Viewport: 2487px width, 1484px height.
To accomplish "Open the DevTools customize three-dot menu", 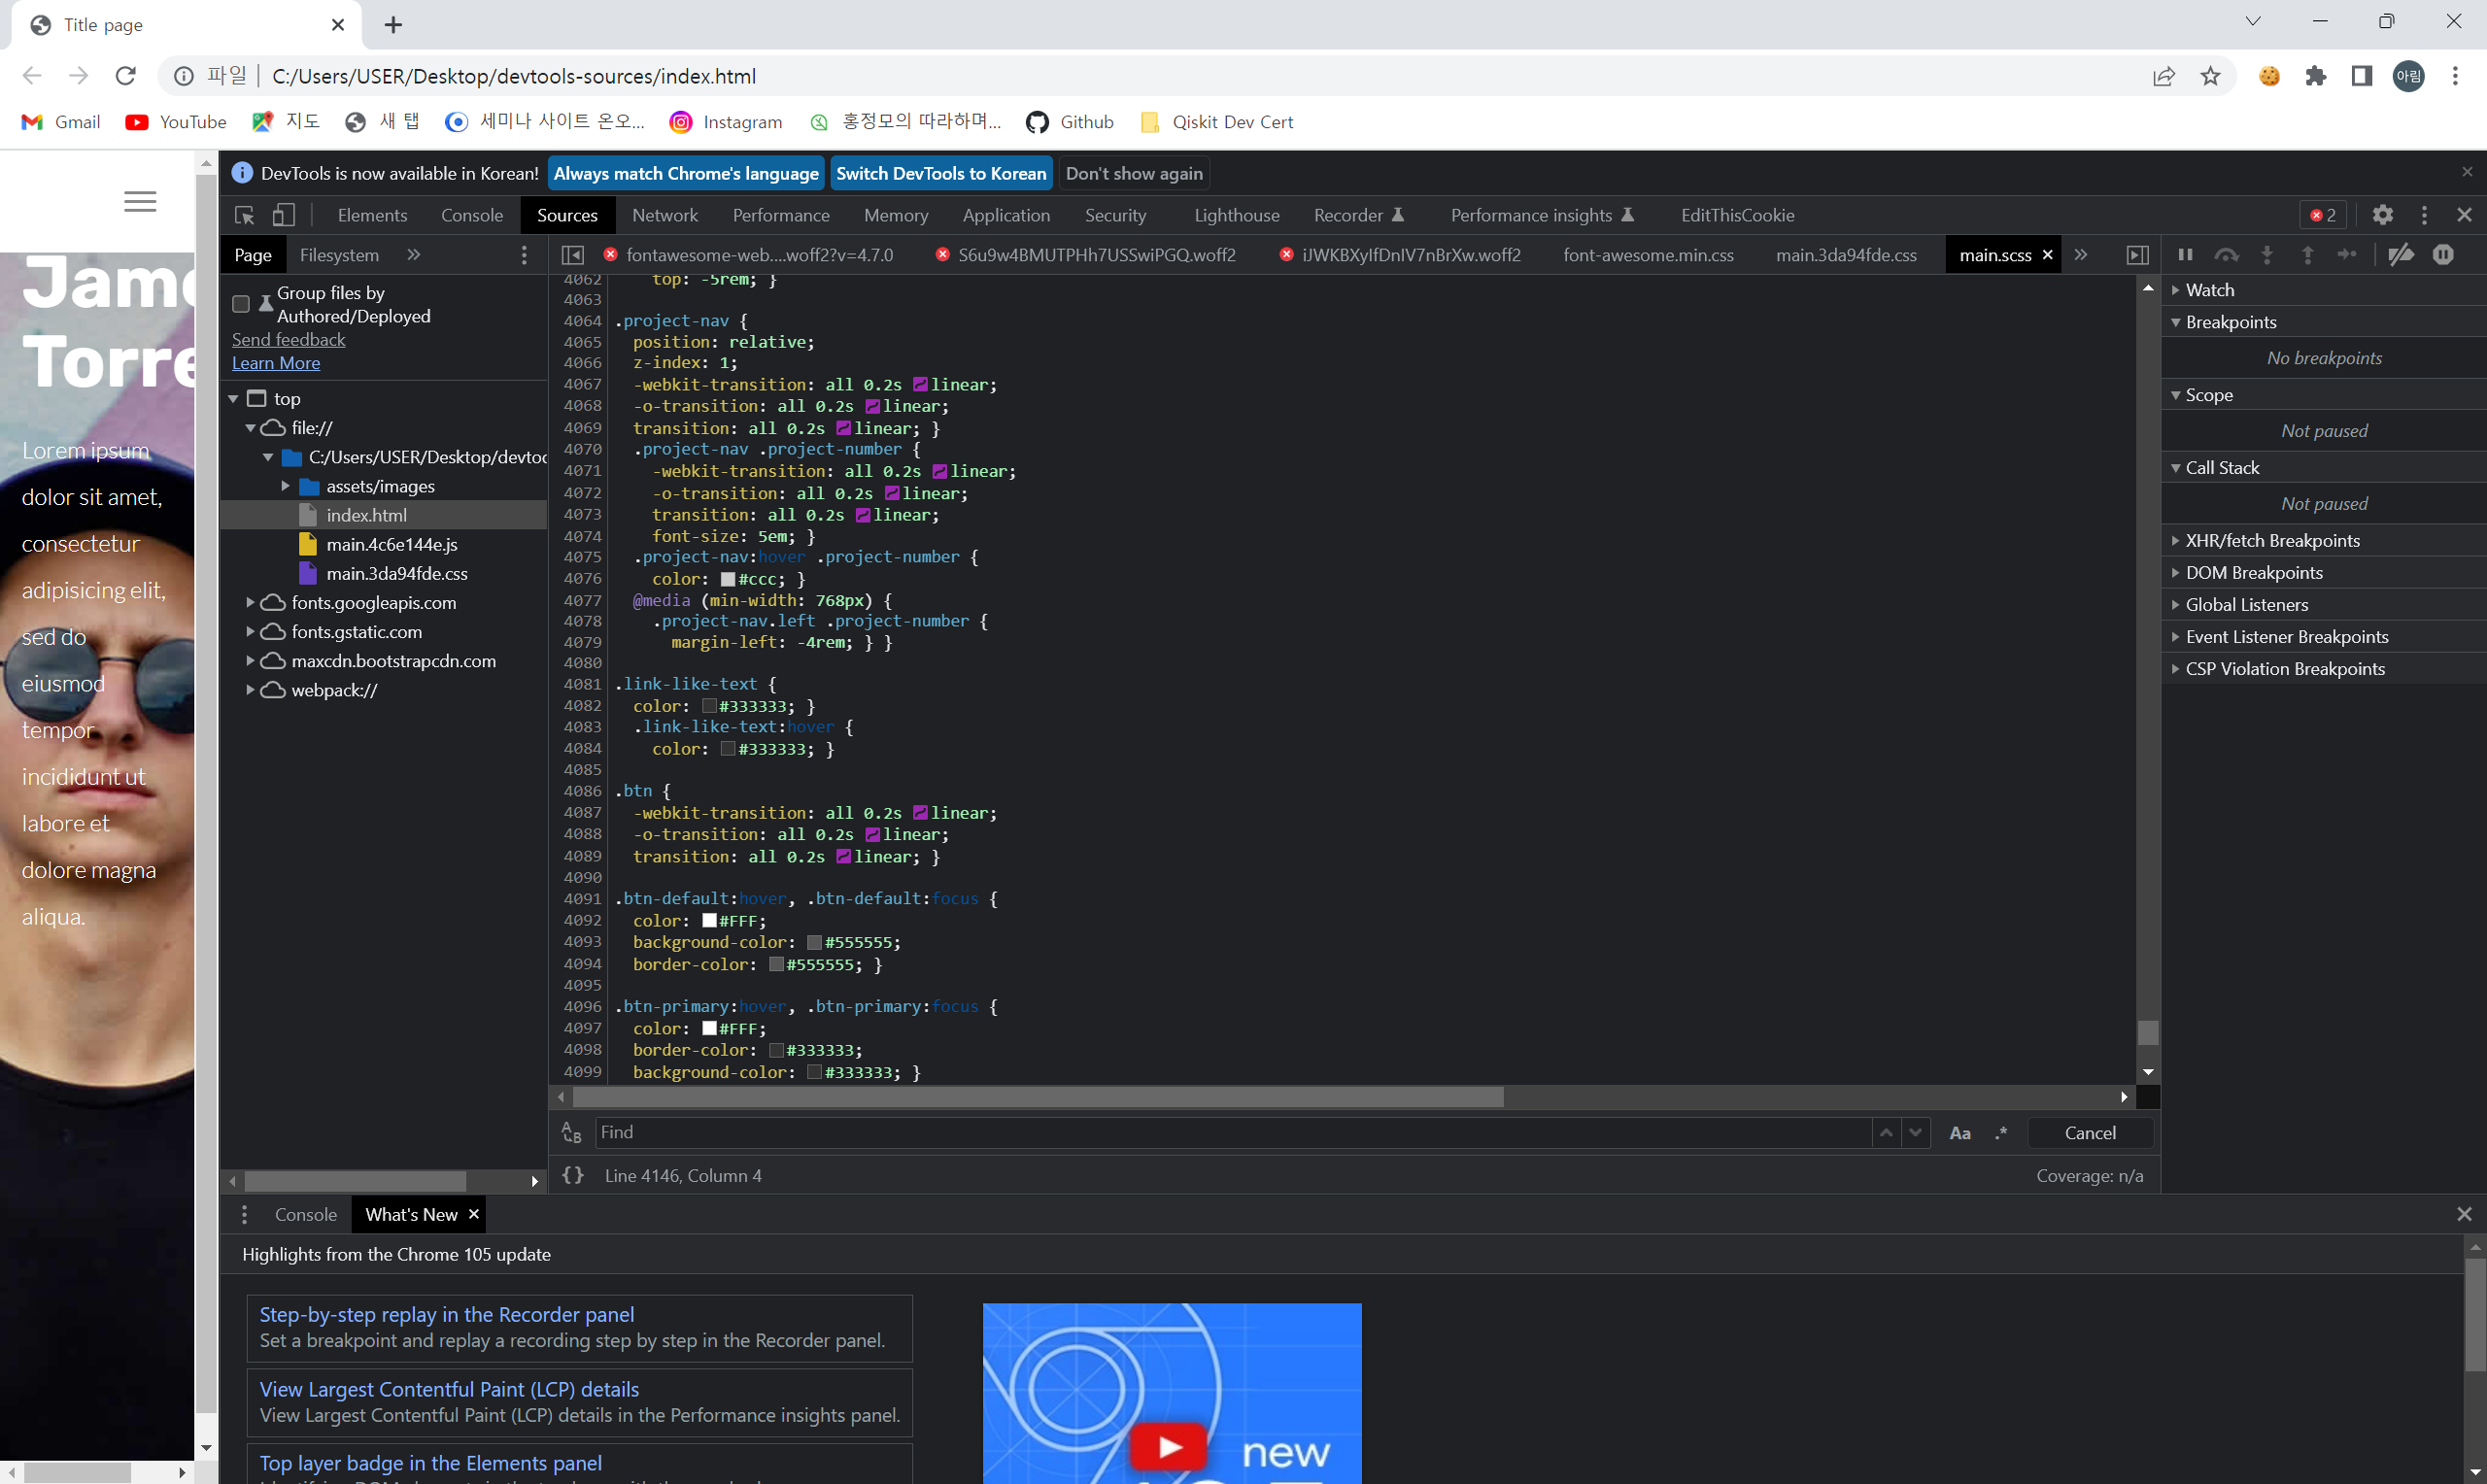I will 2424,215.
